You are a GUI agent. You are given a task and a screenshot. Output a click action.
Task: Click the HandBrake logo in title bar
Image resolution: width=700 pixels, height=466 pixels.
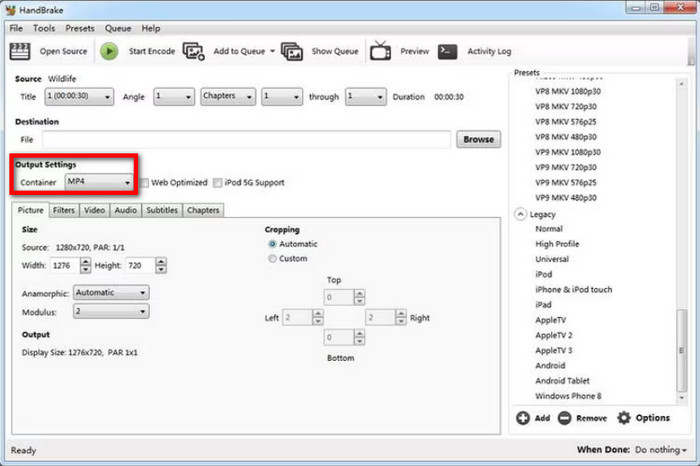tap(11, 10)
